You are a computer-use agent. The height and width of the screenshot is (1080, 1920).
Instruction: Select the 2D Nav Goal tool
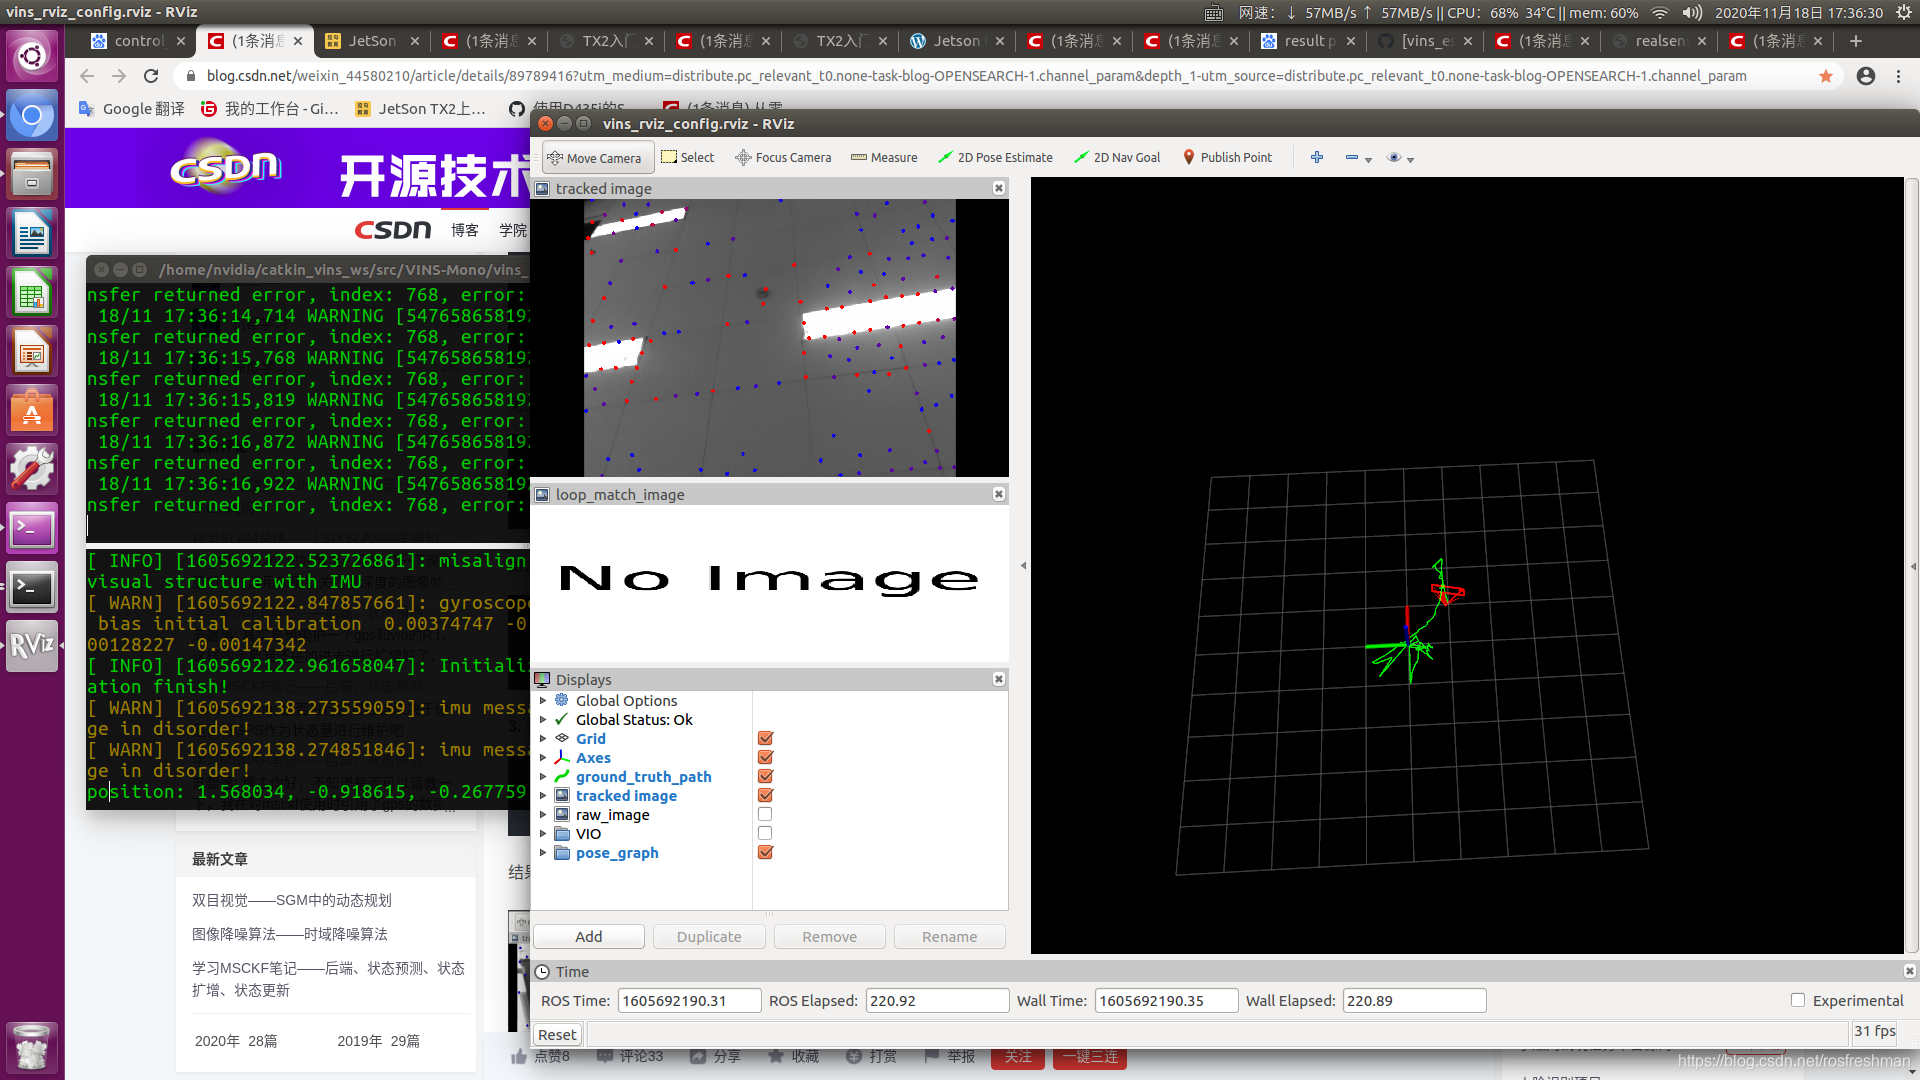[1117, 157]
